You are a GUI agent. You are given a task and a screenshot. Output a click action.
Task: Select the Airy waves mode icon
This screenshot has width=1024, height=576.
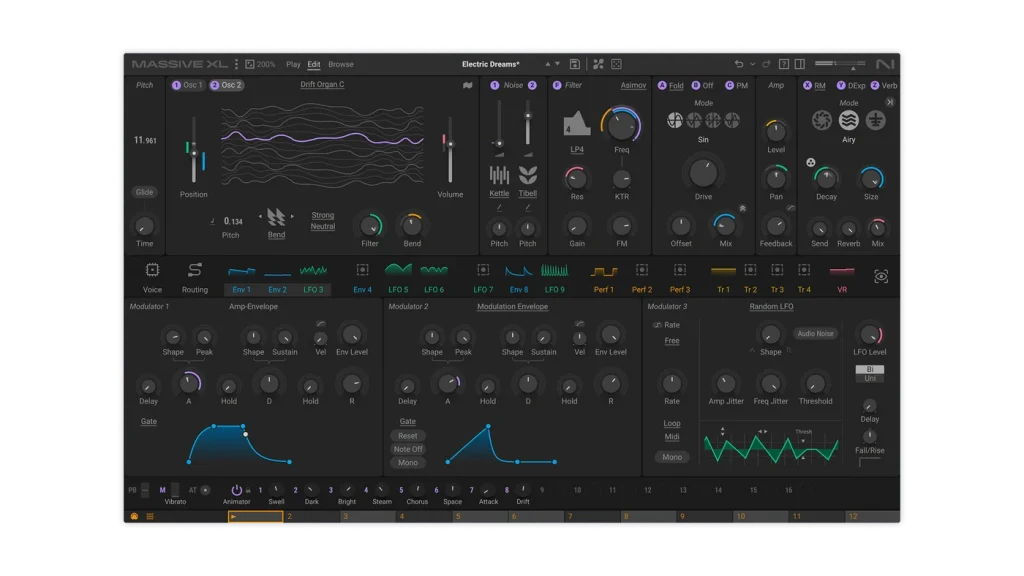[848, 120]
